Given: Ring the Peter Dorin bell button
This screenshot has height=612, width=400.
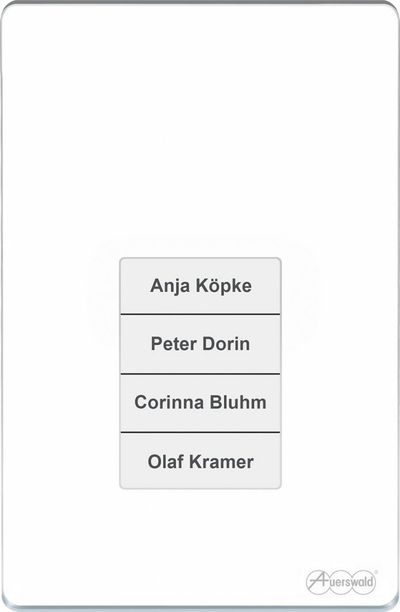Looking at the screenshot, I should (200, 344).
